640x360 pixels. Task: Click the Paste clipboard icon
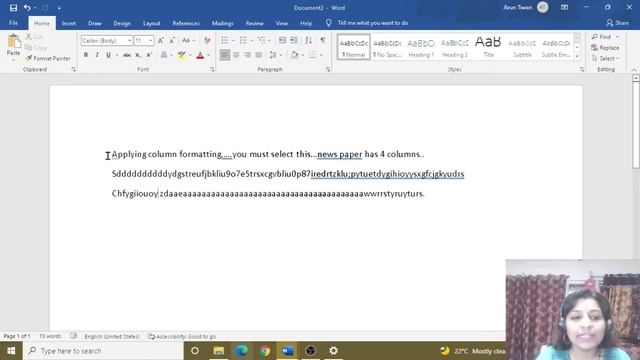point(13,41)
